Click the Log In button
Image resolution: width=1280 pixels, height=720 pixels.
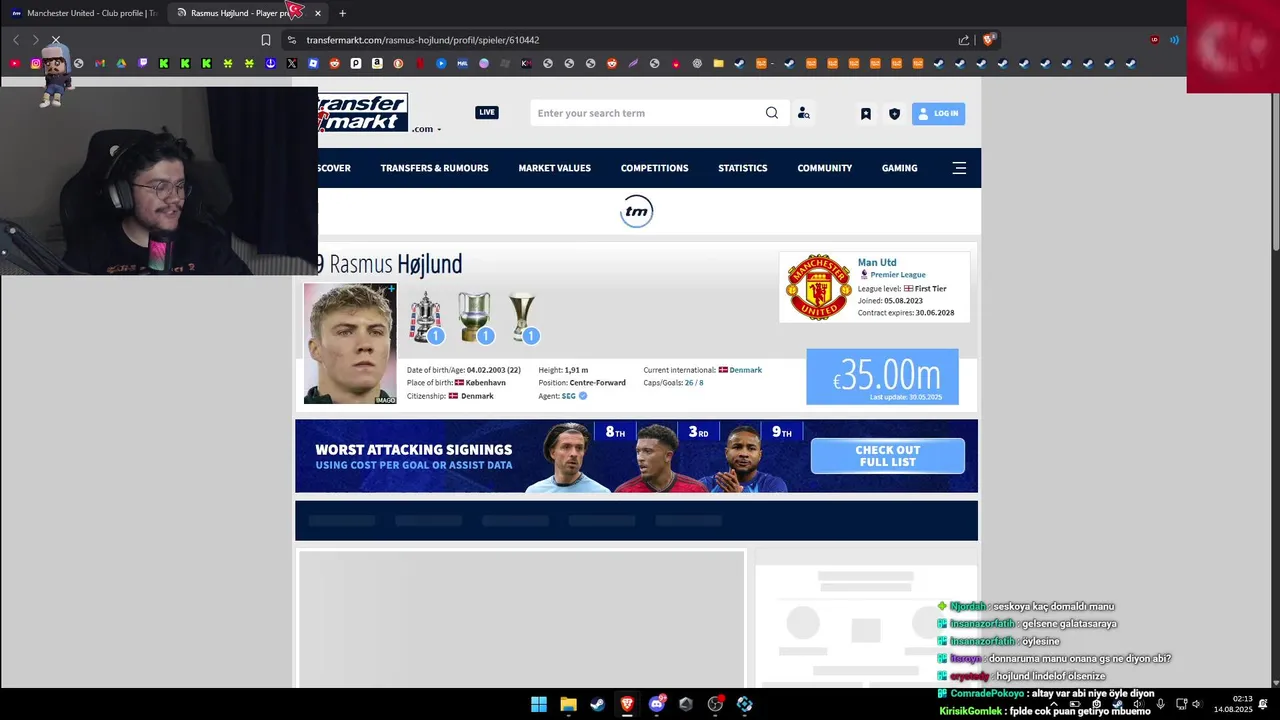[938, 114]
